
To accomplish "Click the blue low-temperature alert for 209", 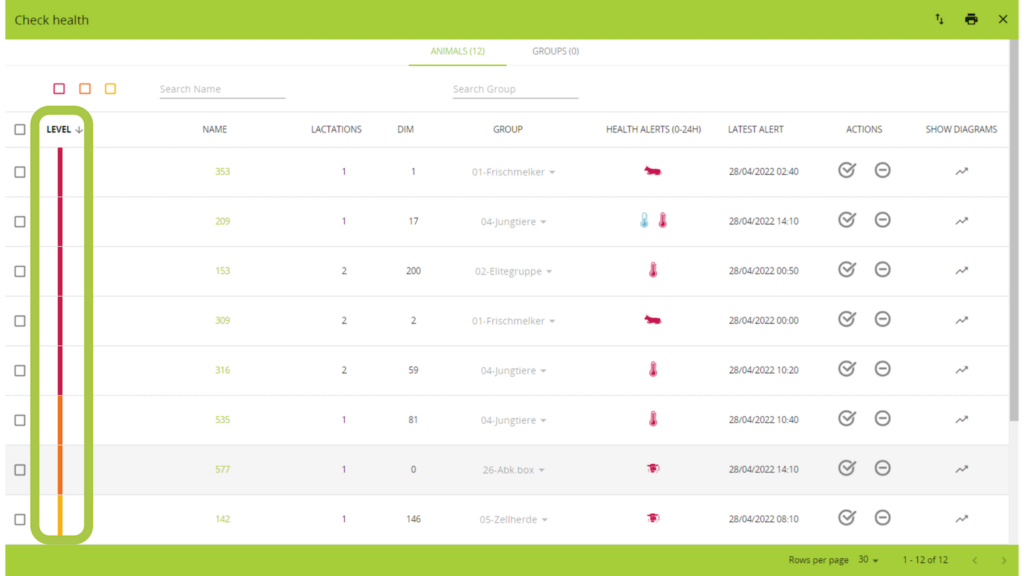I will [x=644, y=221].
